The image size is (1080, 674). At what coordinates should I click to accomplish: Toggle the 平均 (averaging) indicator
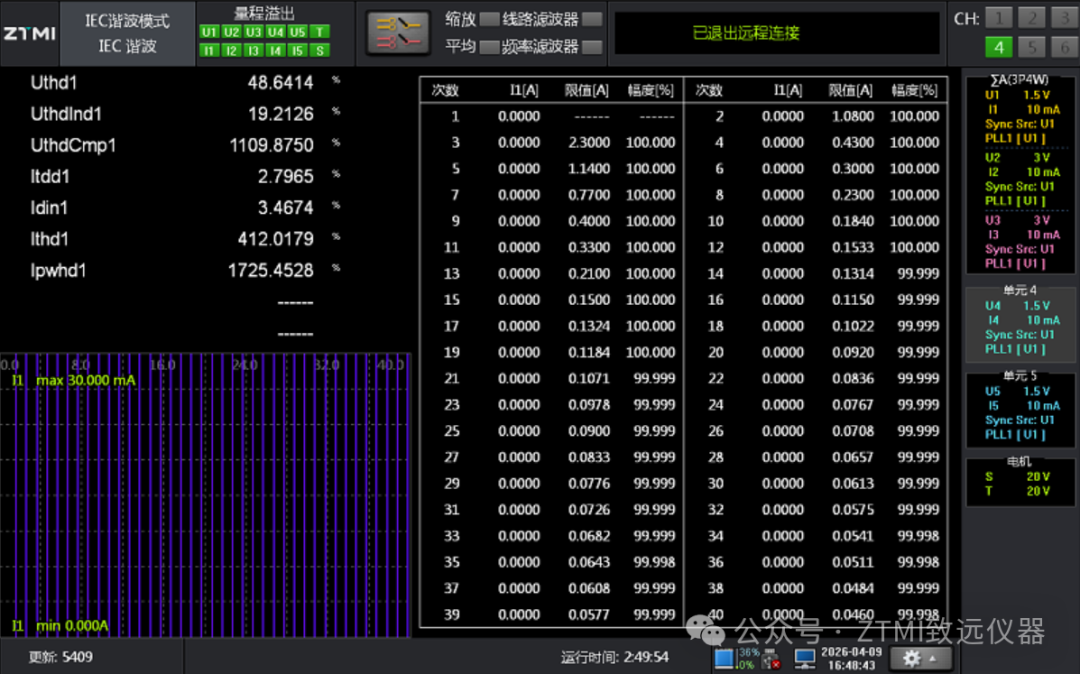pyautogui.click(x=489, y=46)
